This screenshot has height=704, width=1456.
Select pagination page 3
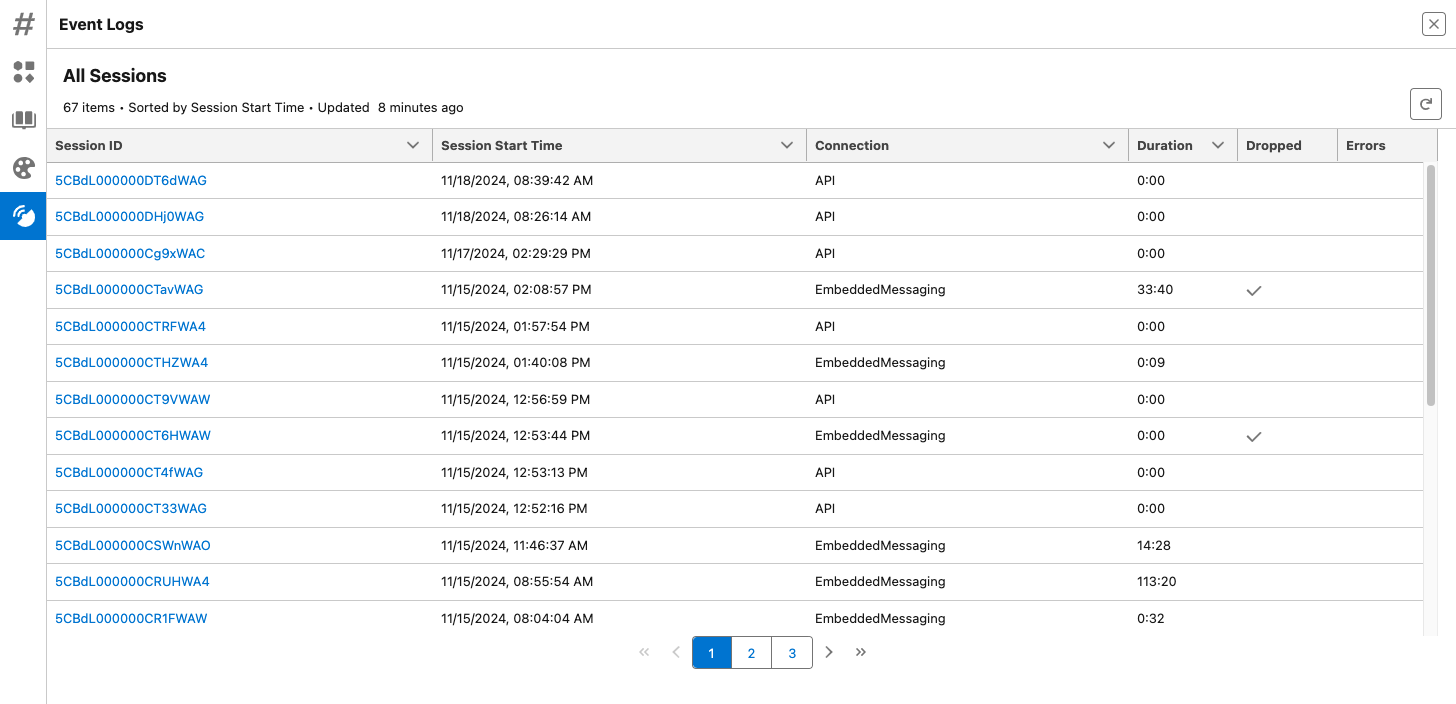click(792, 653)
